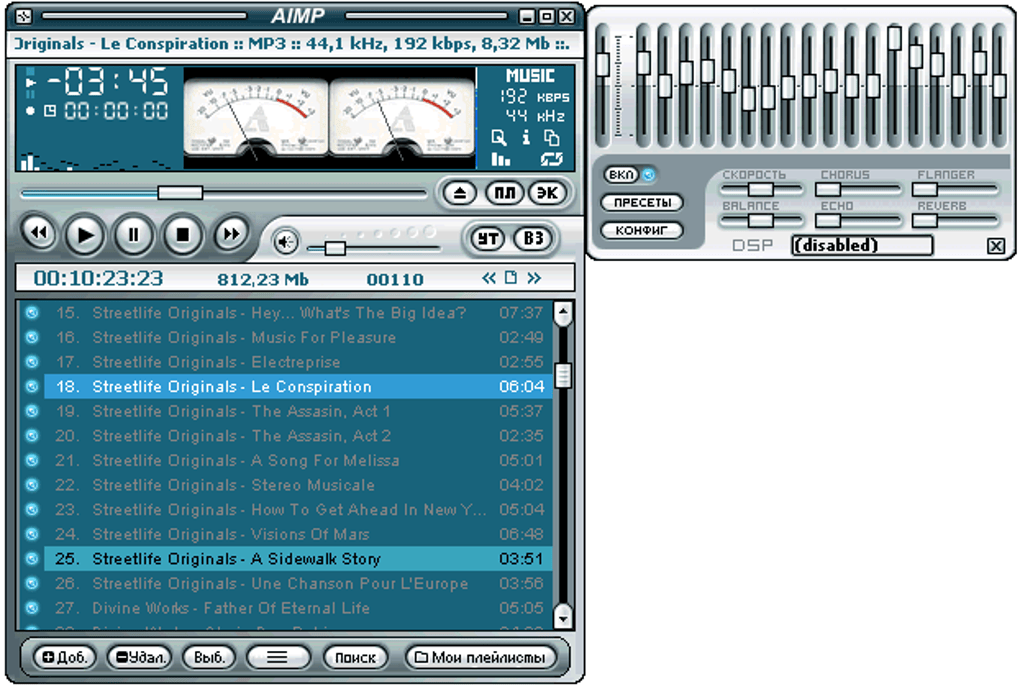Click the visualization bars icon in display
This screenshot has height=689, width=1020.
click(x=500, y=159)
